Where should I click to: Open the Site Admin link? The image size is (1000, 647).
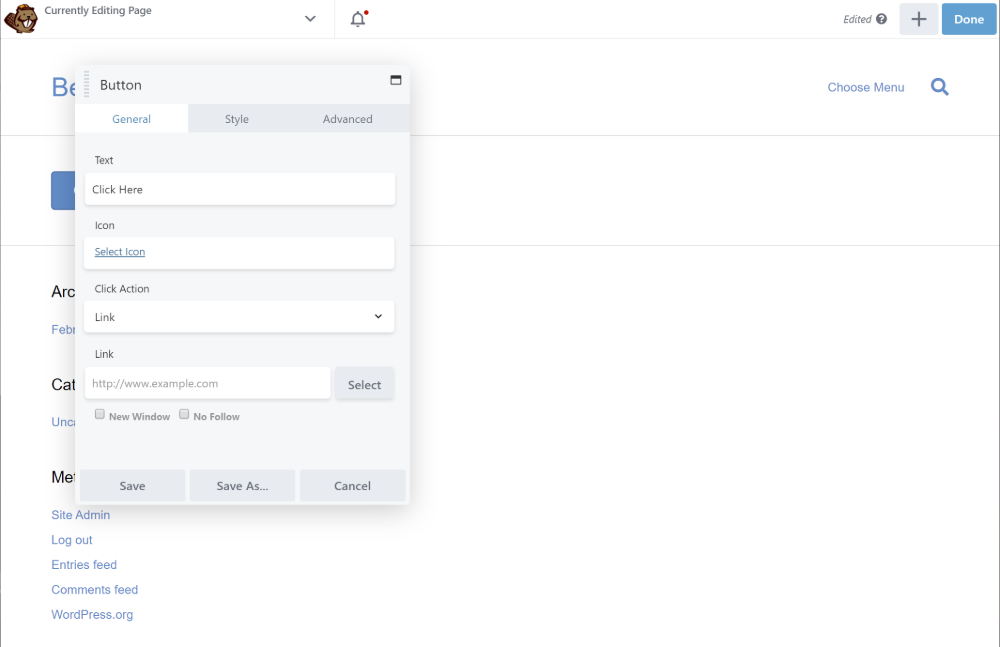point(80,515)
